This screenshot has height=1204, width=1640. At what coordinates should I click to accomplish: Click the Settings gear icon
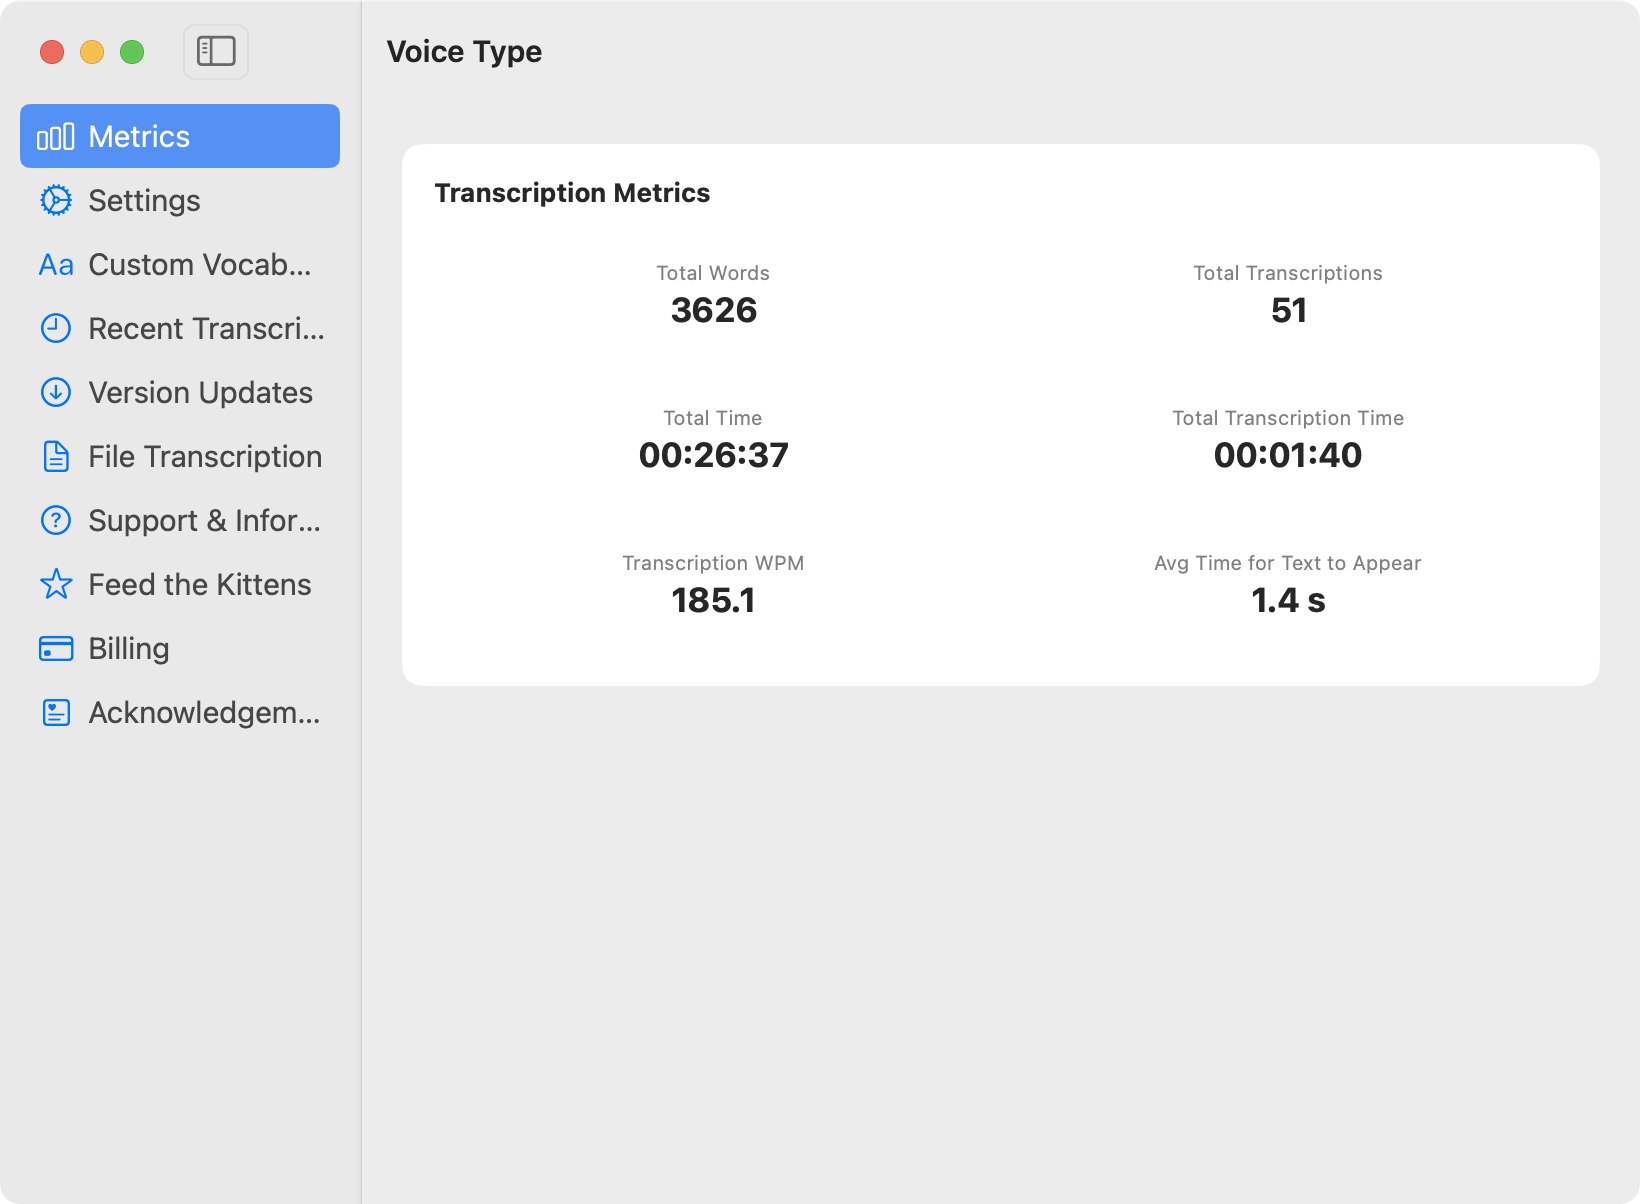click(56, 200)
